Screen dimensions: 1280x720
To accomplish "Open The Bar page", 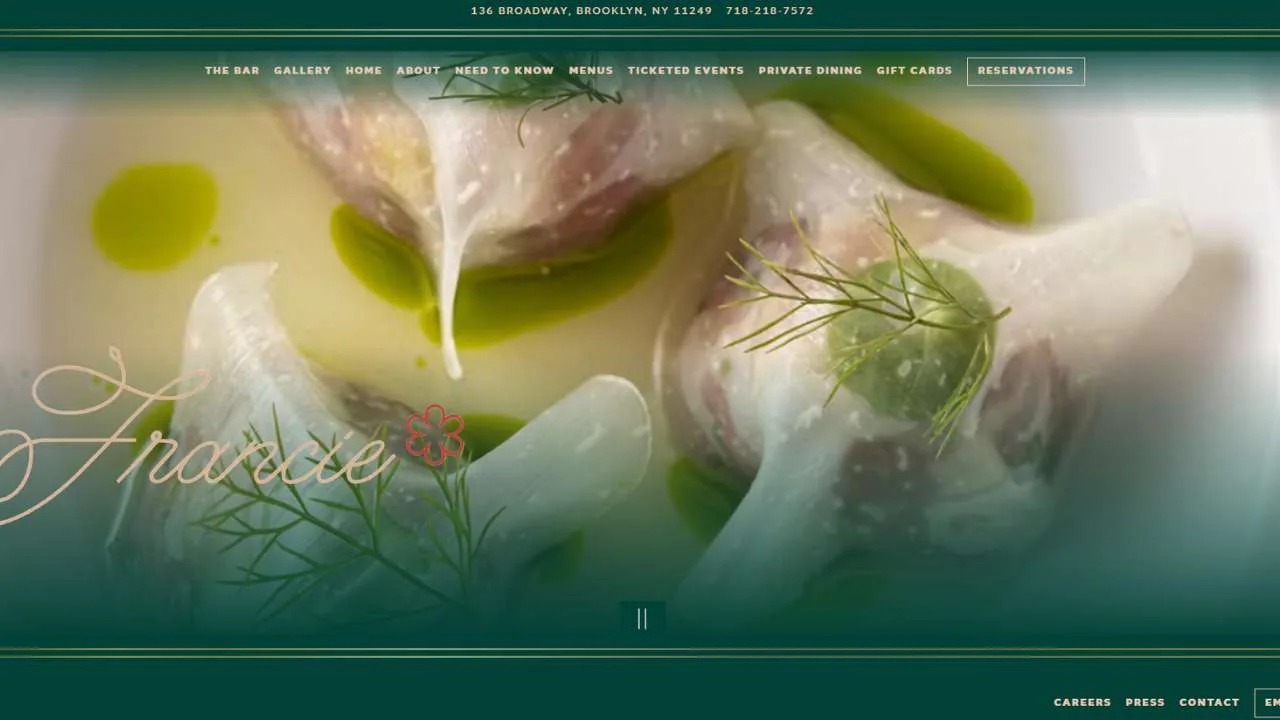I will (232, 71).
